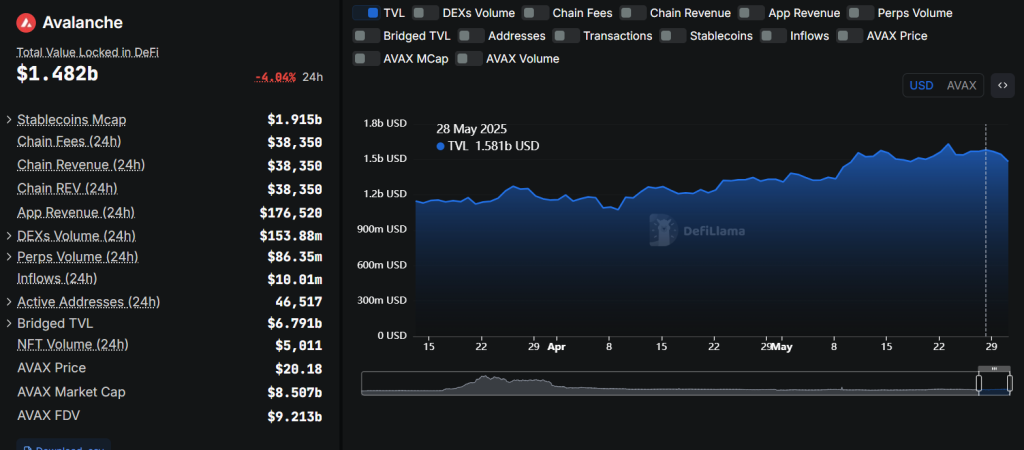Enable the Perps Volume toggle
Viewport: 1024px width, 450px height.
click(861, 13)
